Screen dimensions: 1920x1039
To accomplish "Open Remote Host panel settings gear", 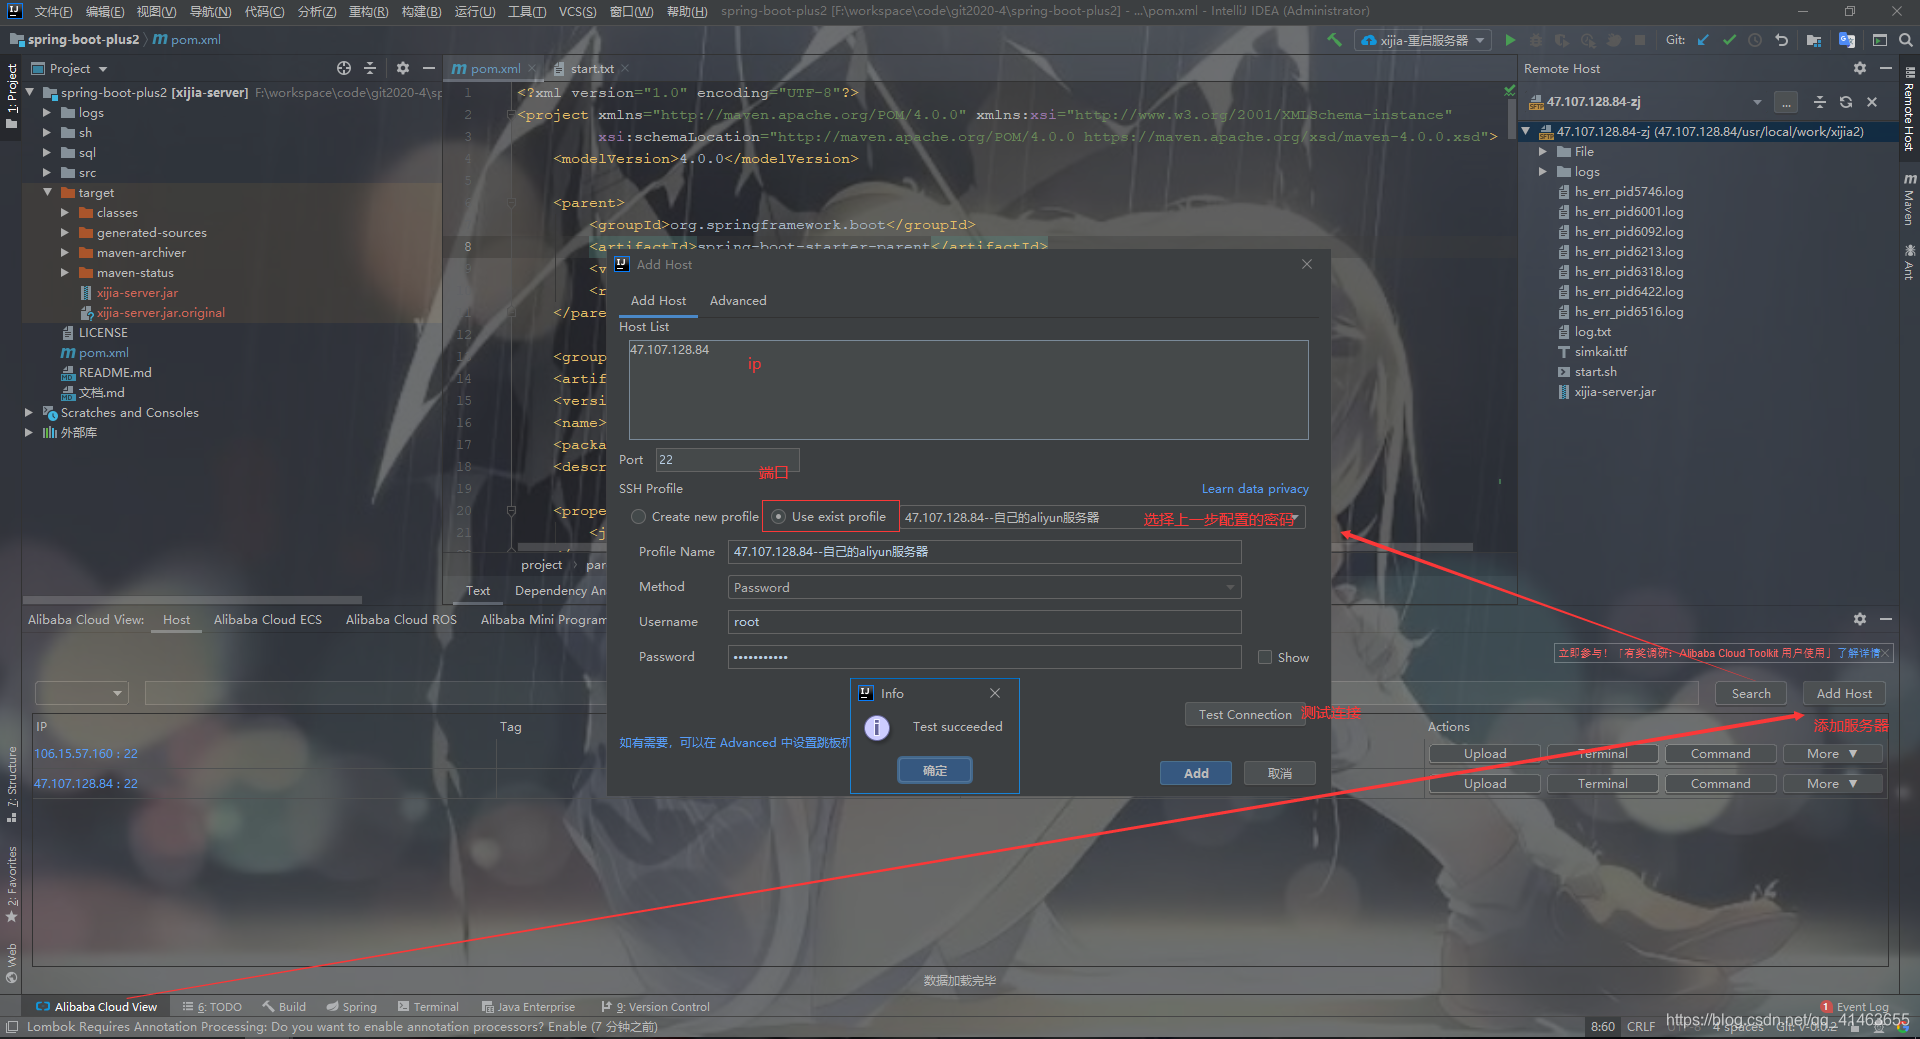I will tap(1859, 68).
